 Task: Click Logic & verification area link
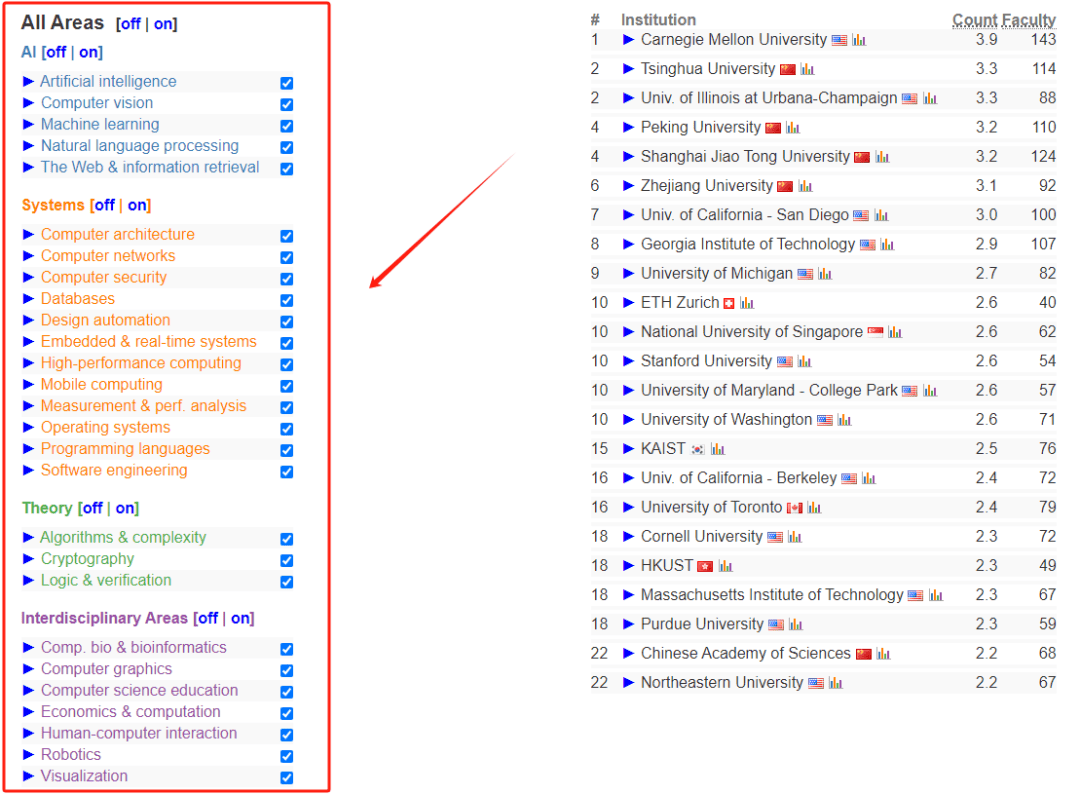coord(105,581)
